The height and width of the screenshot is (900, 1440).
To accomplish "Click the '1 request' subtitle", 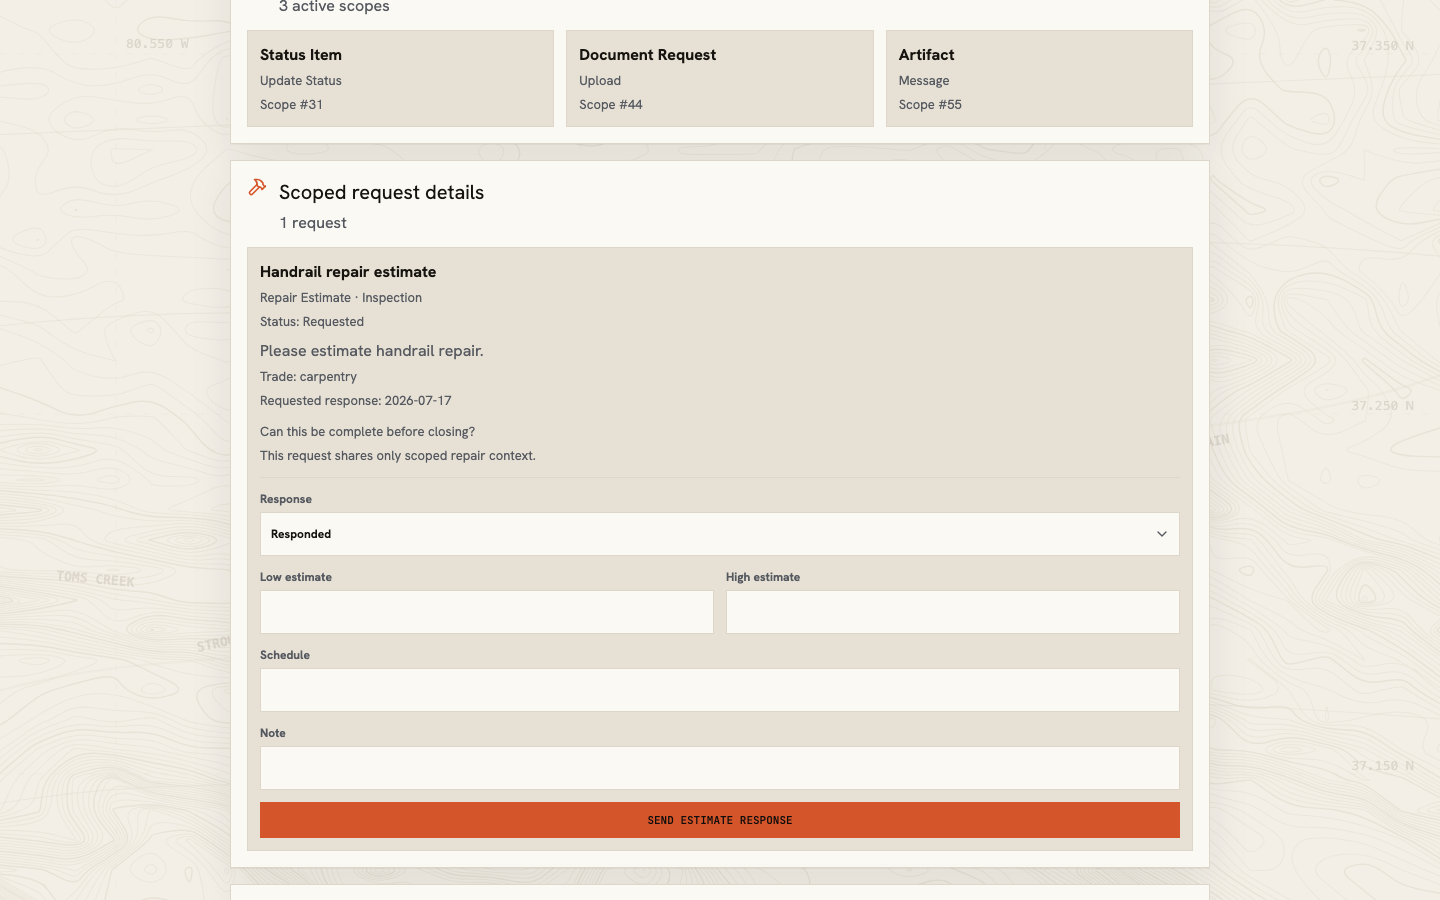I will tap(313, 223).
